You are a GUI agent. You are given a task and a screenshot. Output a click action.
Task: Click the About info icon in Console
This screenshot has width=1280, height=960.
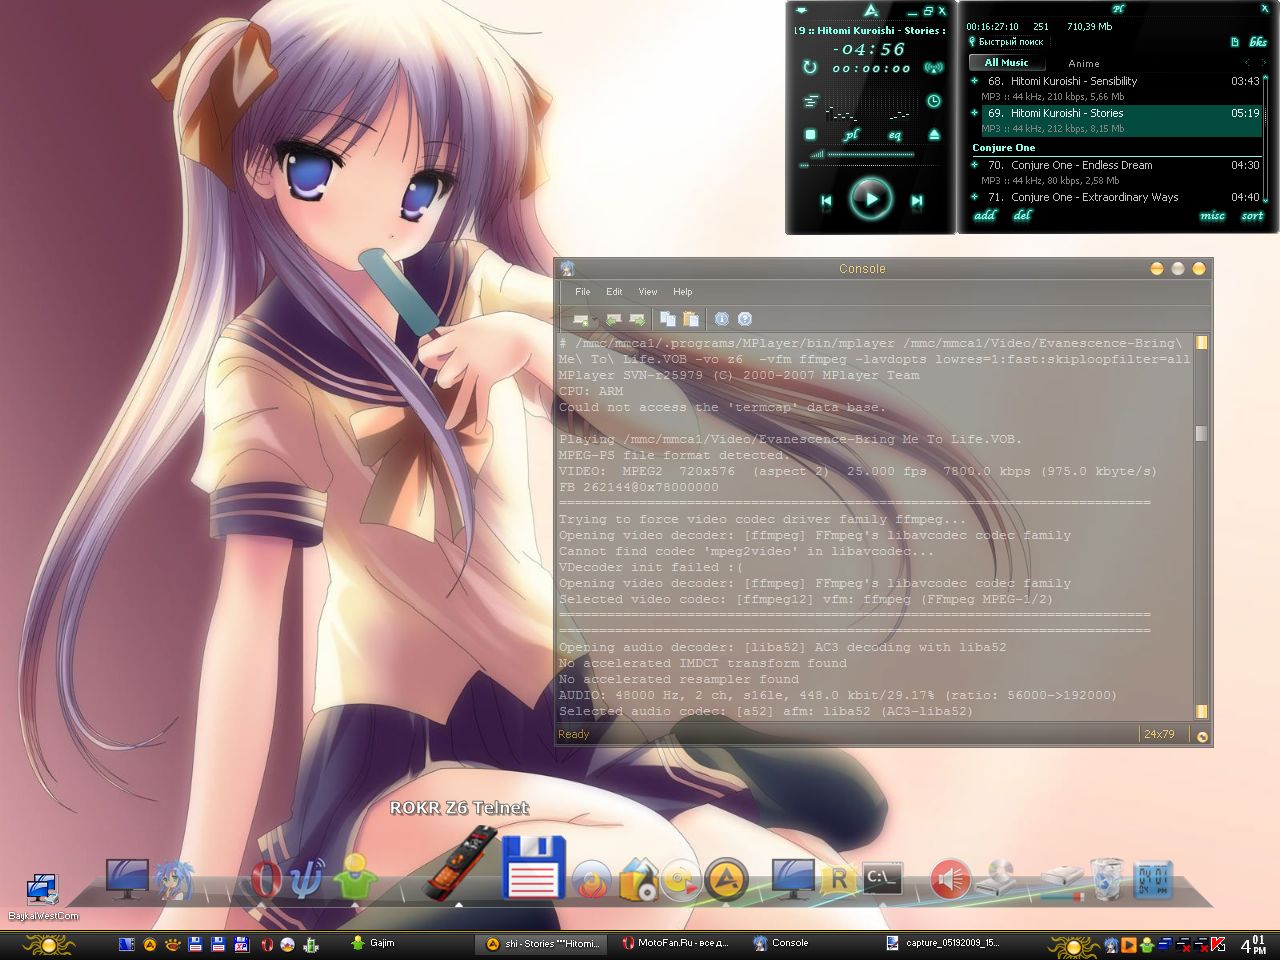(x=722, y=319)
